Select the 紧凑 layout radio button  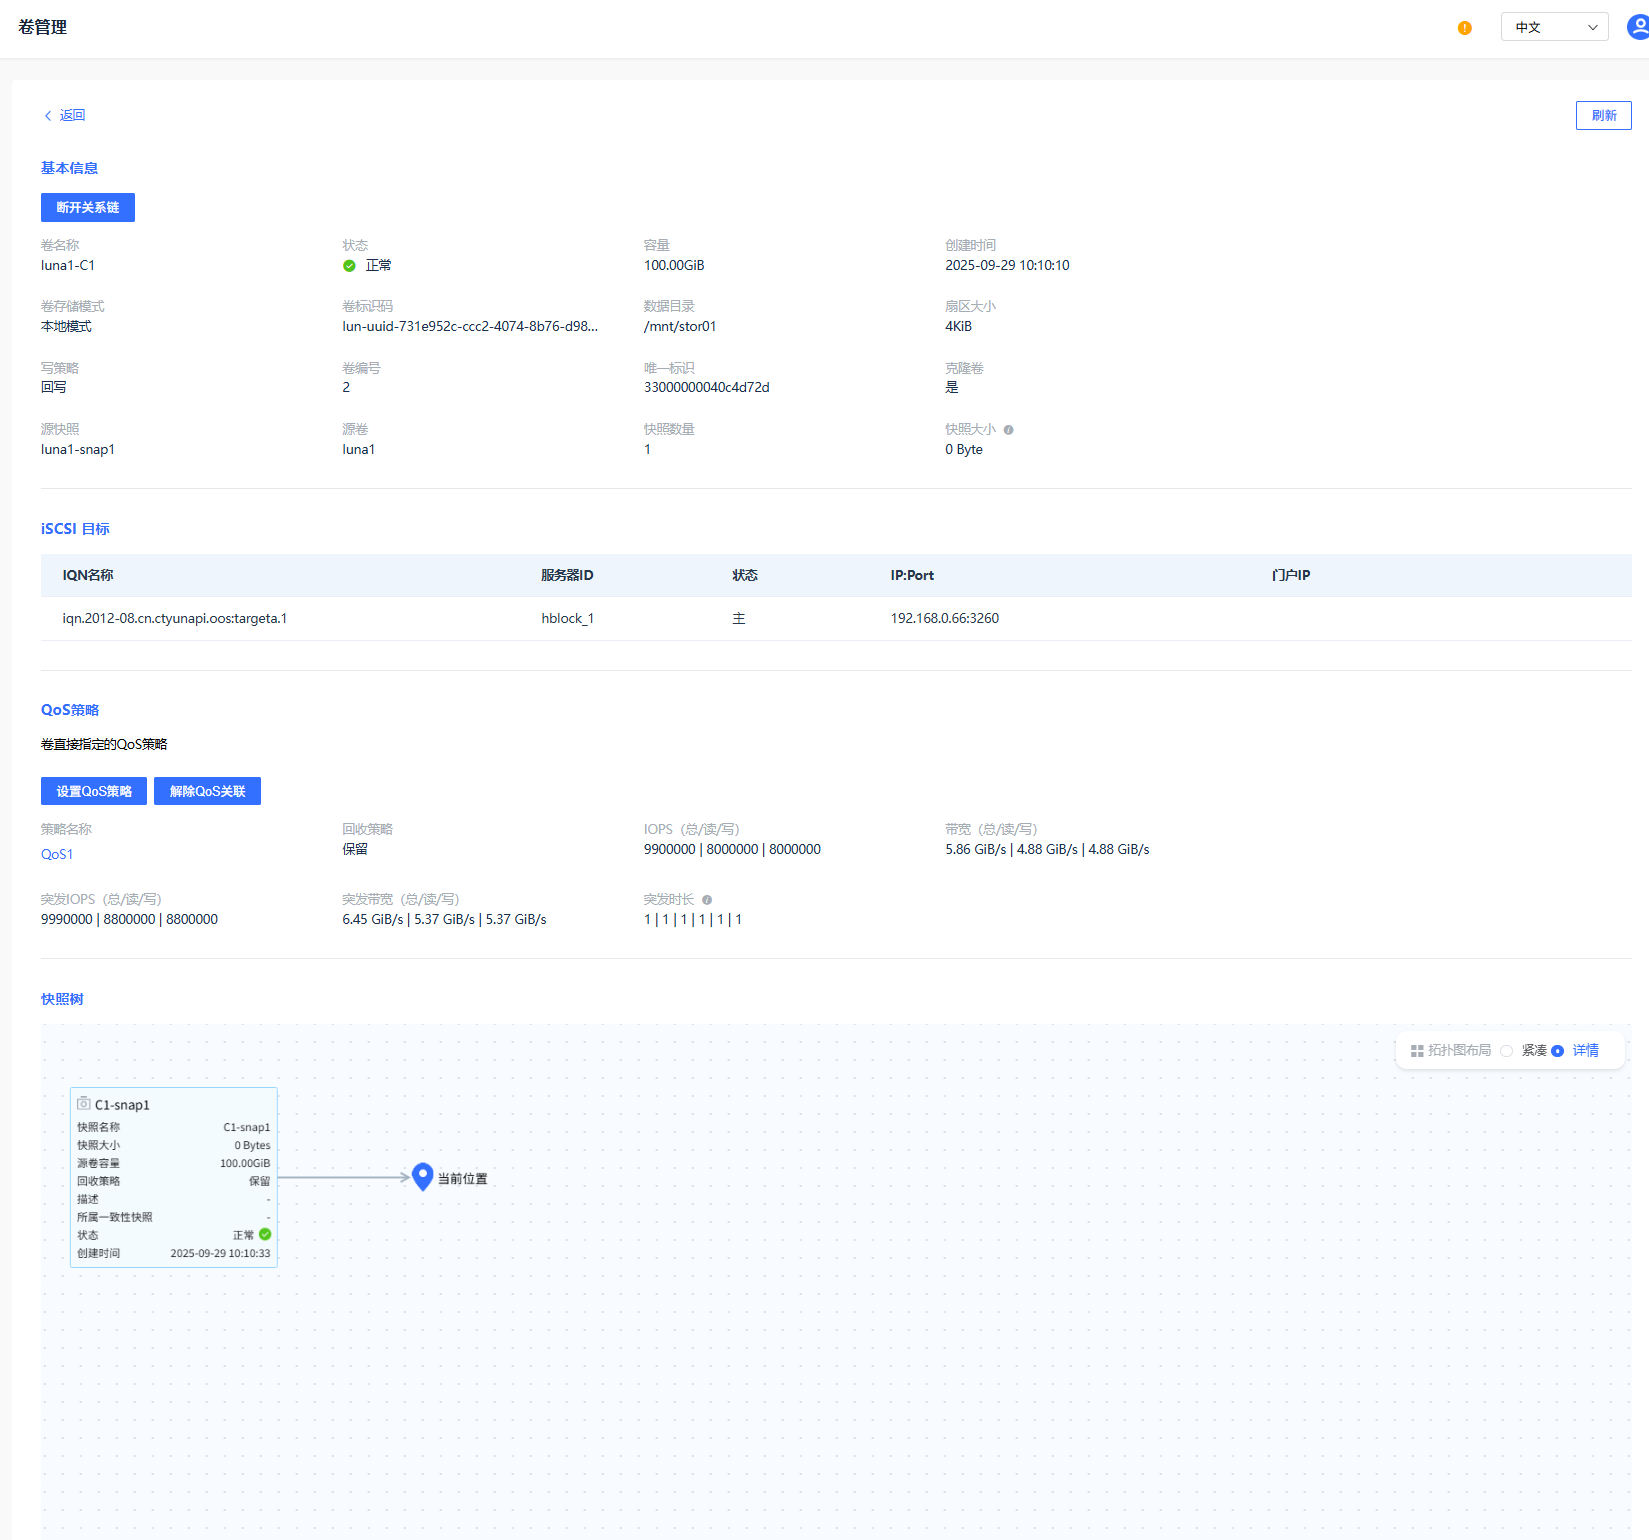coord(1506,1051)
